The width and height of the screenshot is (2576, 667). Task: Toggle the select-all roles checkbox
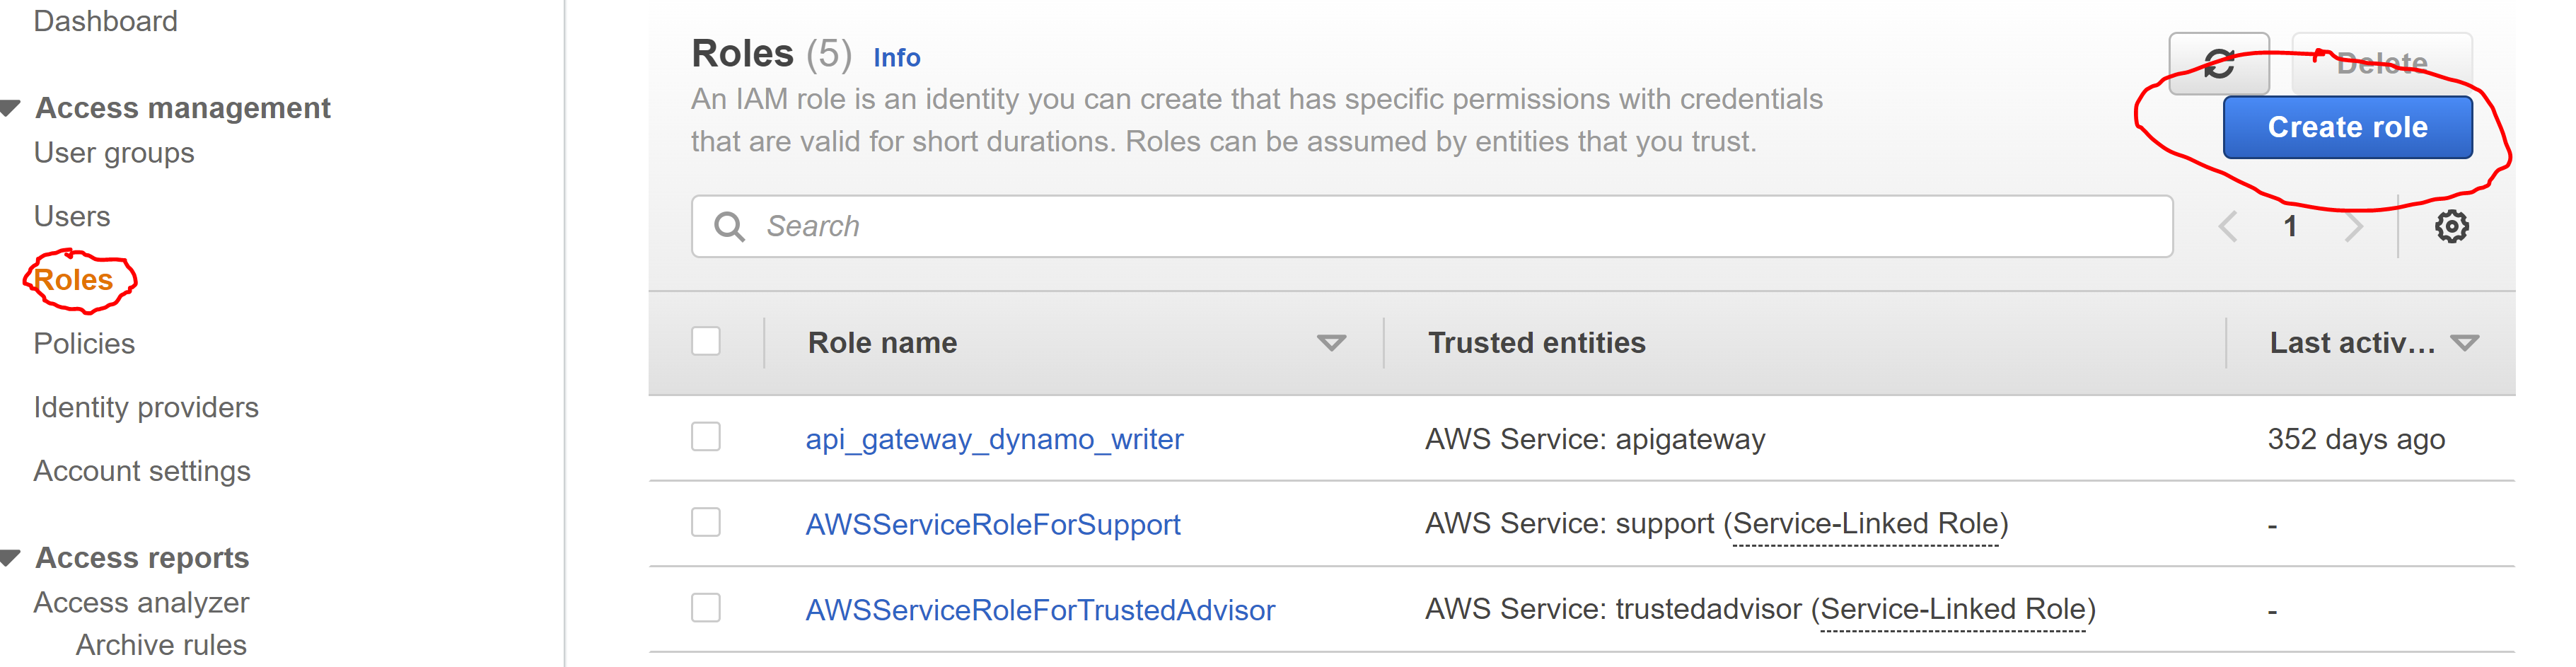click(706, 341)
